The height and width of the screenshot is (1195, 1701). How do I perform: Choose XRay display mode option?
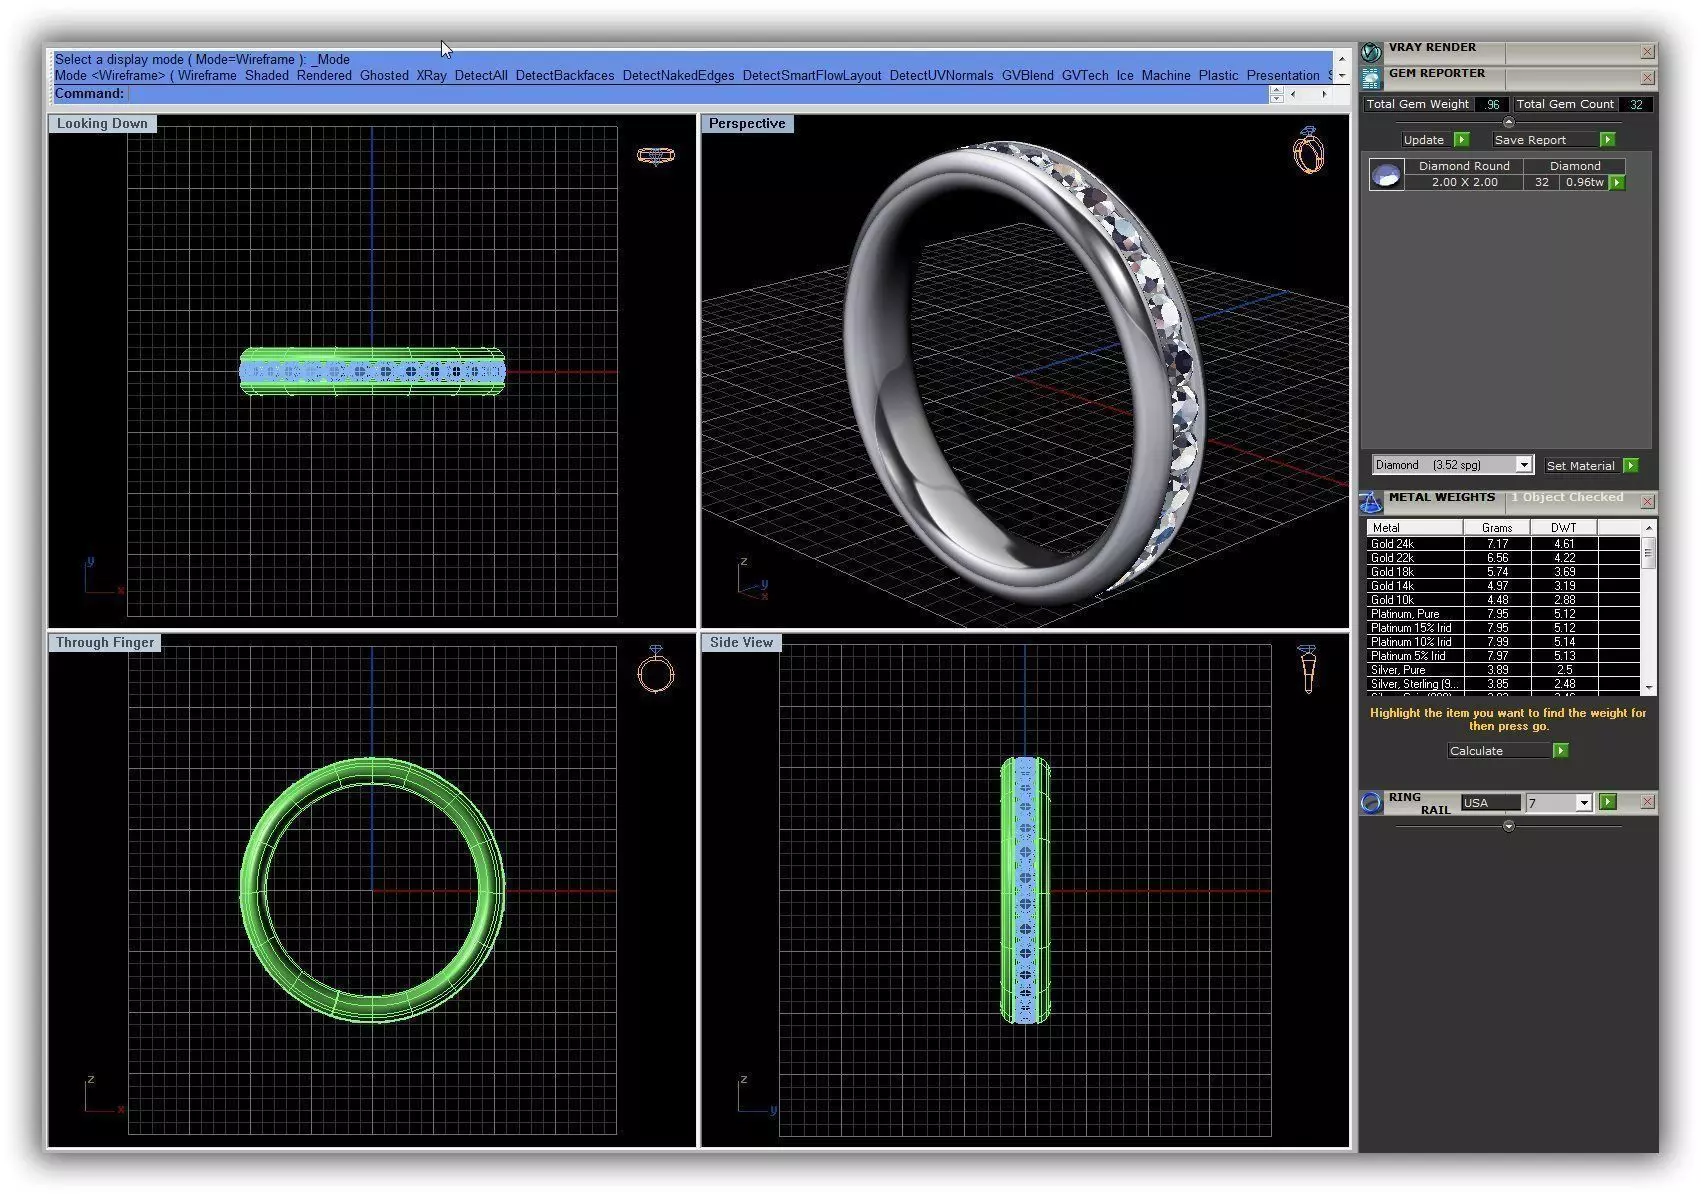click(x=432, y=75)
